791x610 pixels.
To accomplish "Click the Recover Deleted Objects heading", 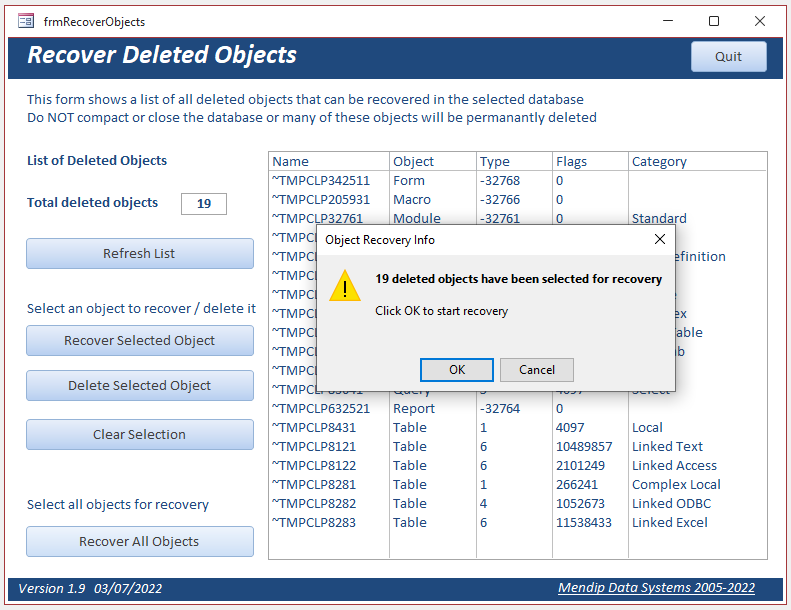I will tap(162, 55).
